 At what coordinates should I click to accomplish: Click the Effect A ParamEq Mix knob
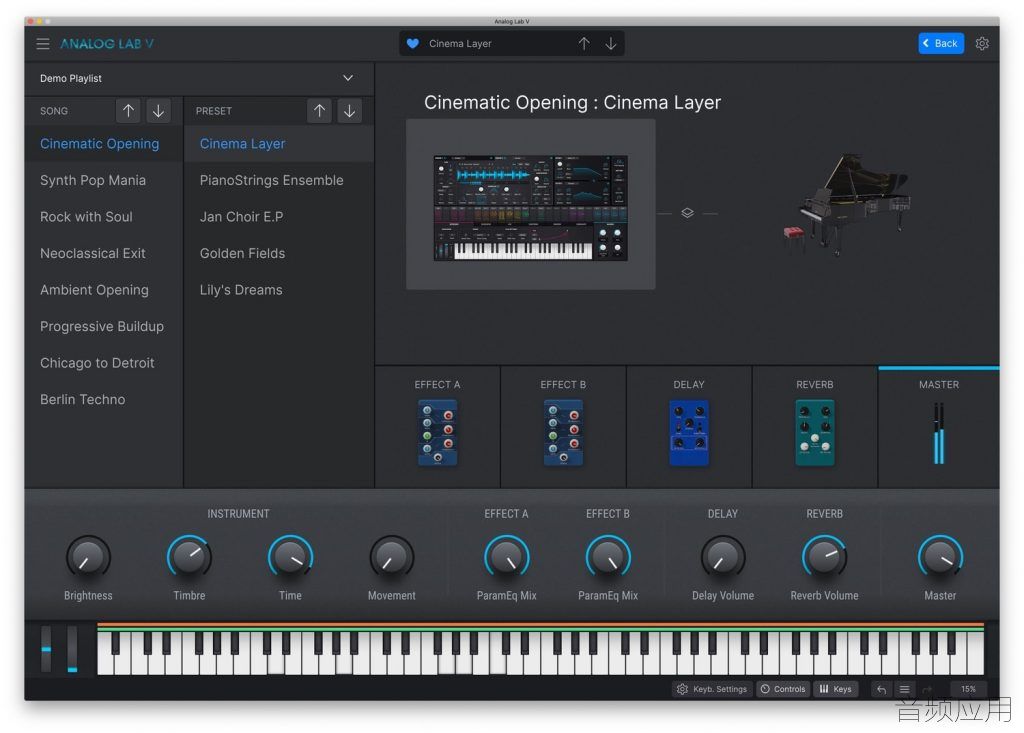[x=507, y=558]
